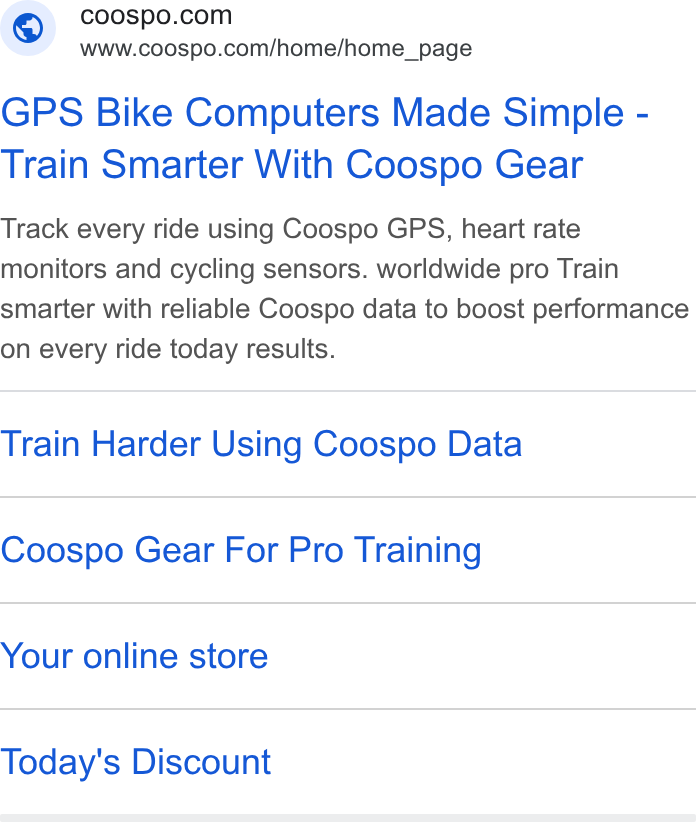This screenshot has width=696, height=822.
Task: Visit Coospo Gear For Pro Training sitelink
Action: tap(241, 550)
